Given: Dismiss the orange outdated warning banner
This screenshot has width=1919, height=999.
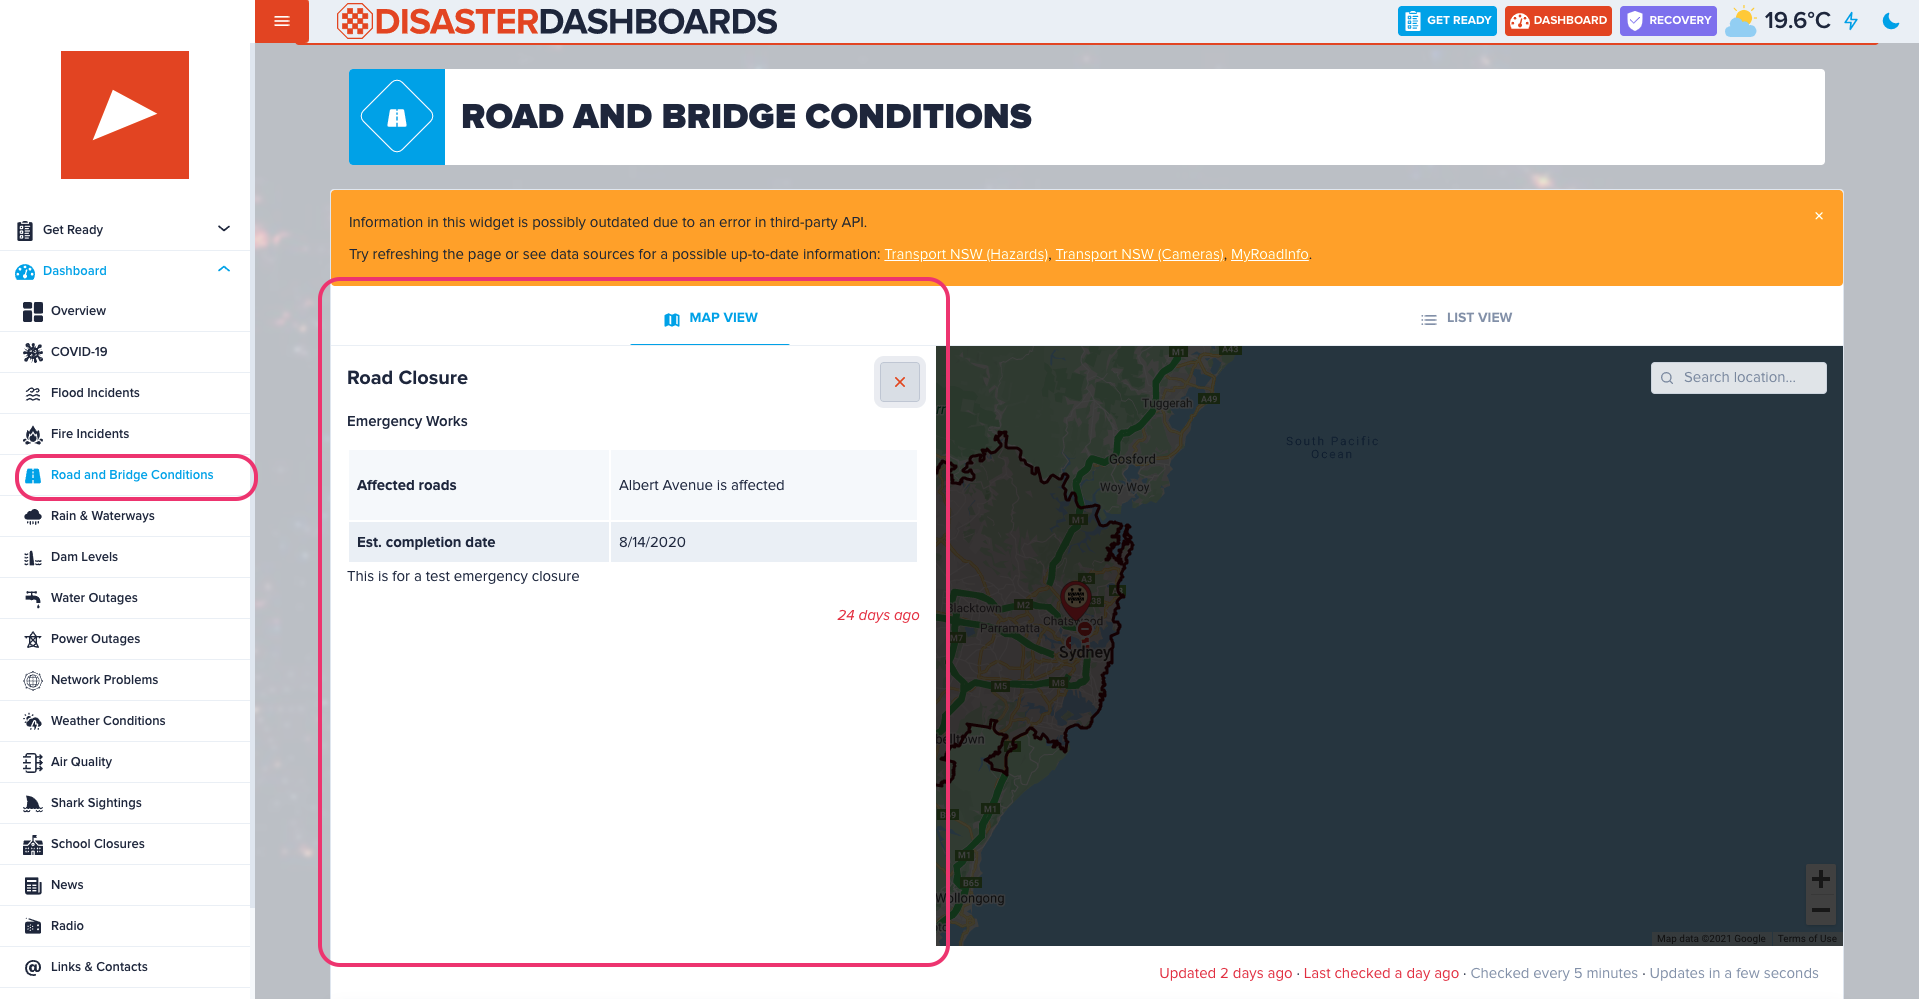Looking at the screenshot, I should pos(1819,216).
